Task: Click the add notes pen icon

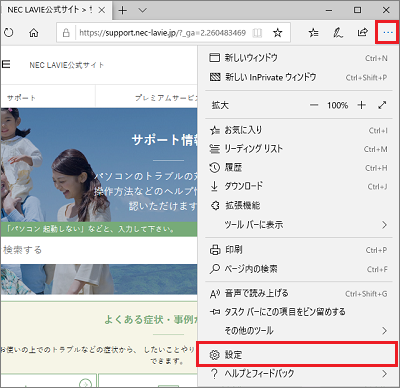Action: coord(338,33)
